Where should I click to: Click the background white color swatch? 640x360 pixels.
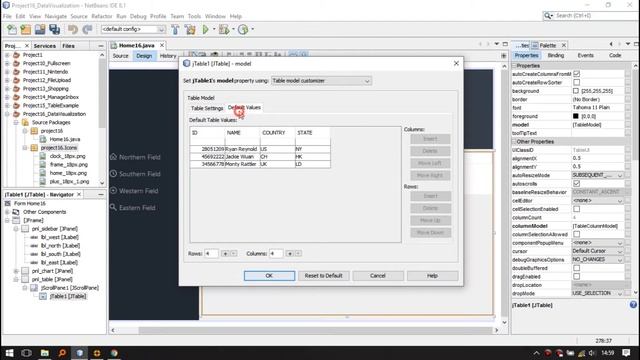tap(576, 91)
